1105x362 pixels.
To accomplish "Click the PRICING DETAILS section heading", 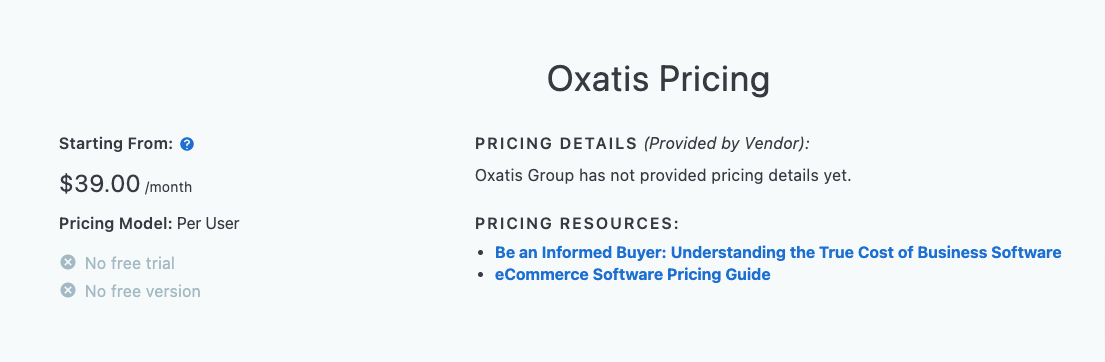I will click(556, 144).
